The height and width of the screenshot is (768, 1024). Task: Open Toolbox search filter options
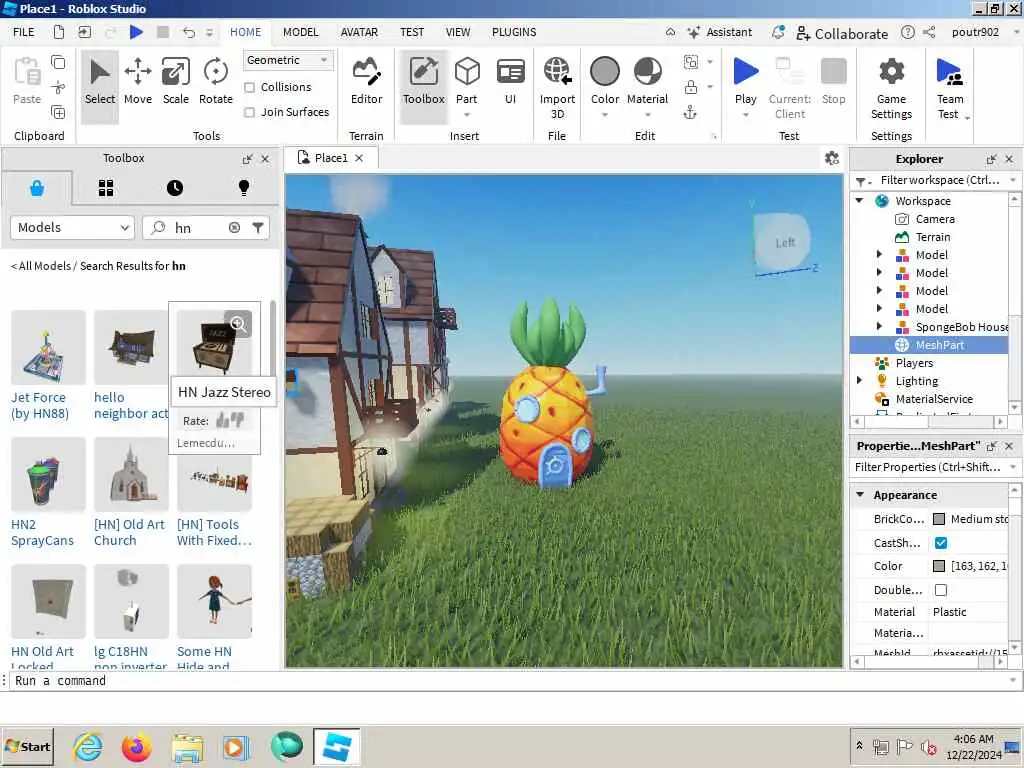[258, 227]
